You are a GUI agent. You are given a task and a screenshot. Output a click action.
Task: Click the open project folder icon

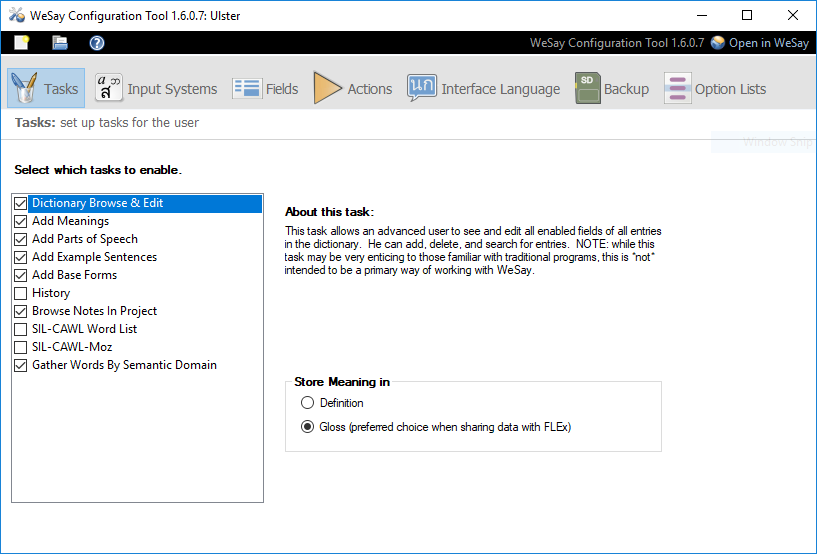point(59,43)
